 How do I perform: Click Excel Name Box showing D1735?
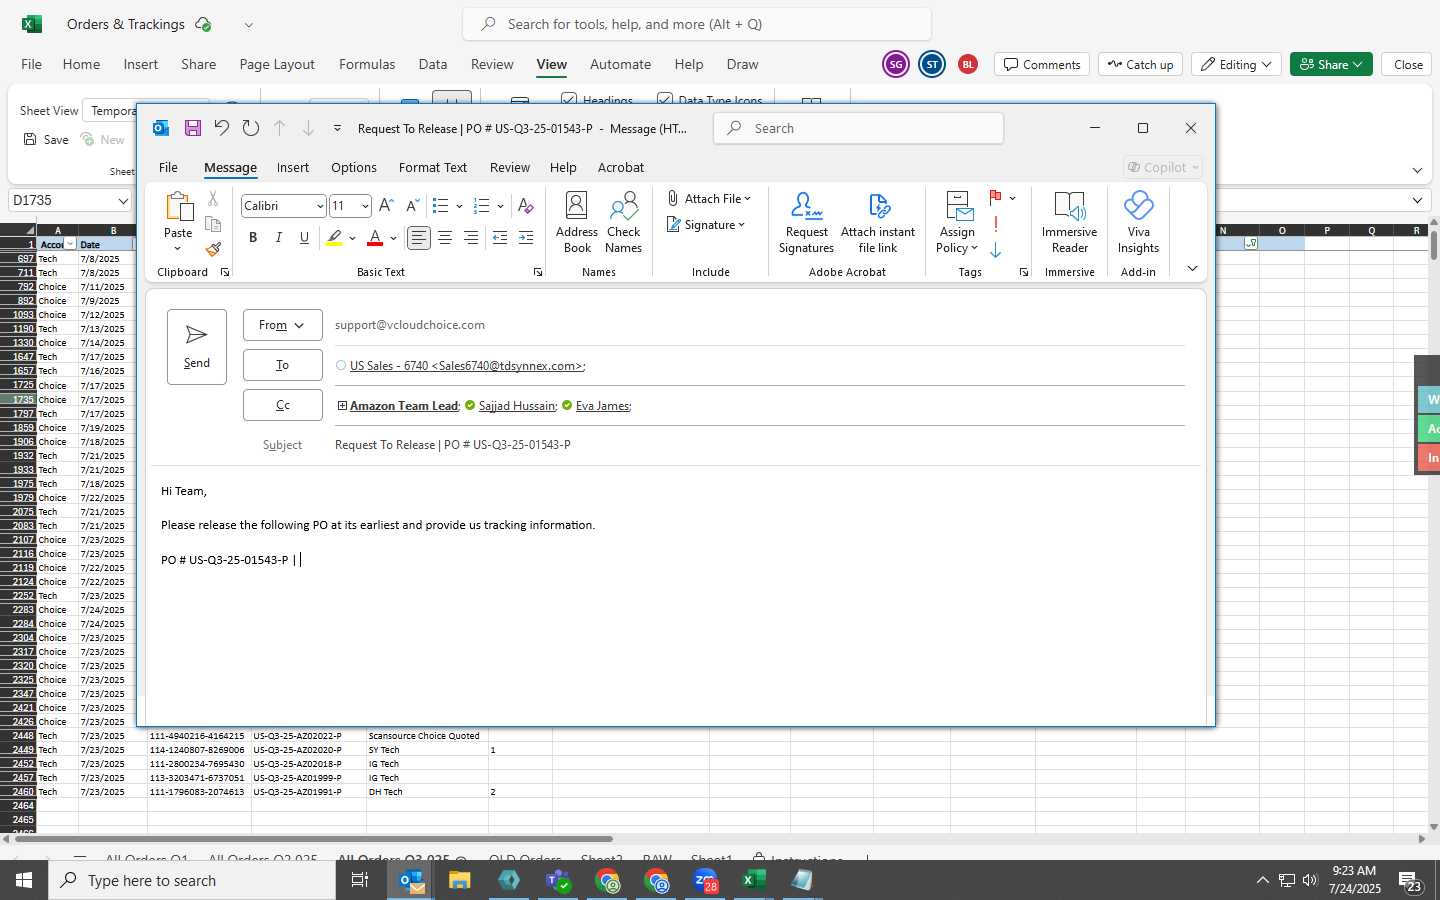(x=70, y=200)
